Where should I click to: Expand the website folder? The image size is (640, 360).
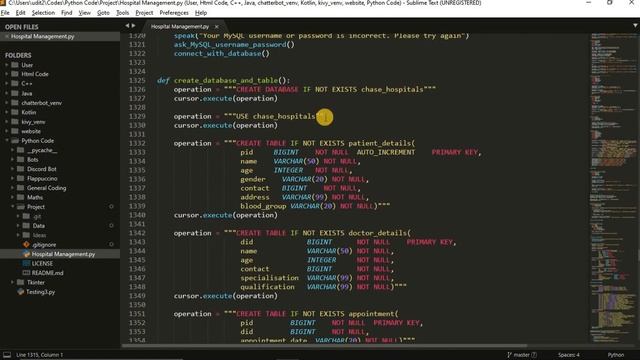[7, 131]
